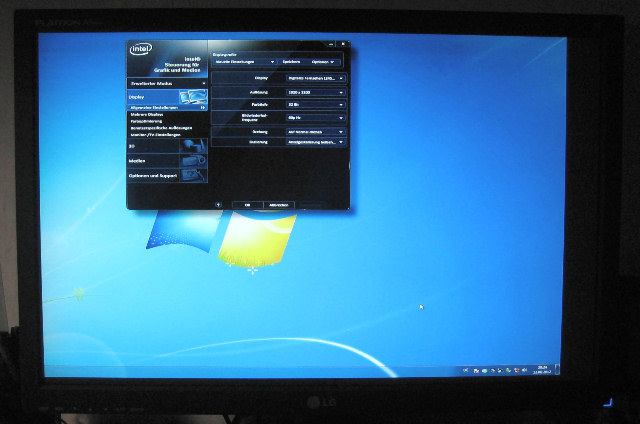Show hidden tray icons arrow
The image size is (640, 424).
coord(465,370)
